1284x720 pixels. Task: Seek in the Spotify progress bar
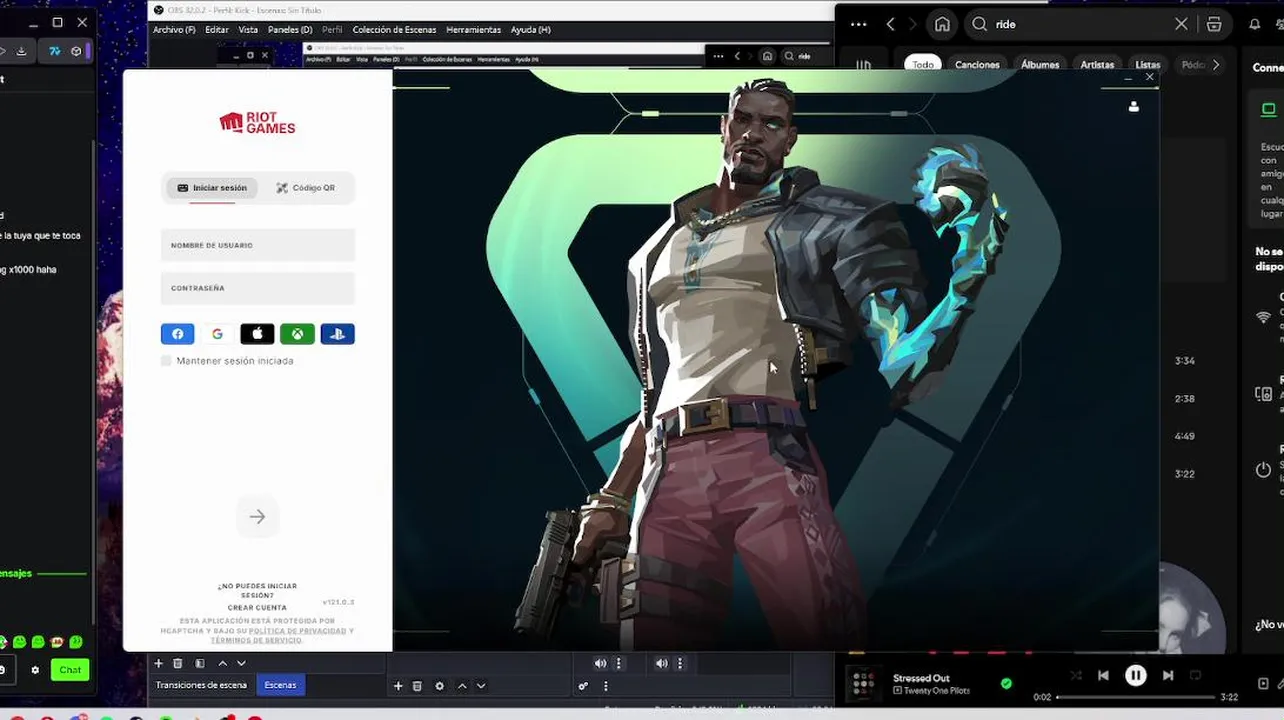pyautogui.click(x=1136, y=697)
